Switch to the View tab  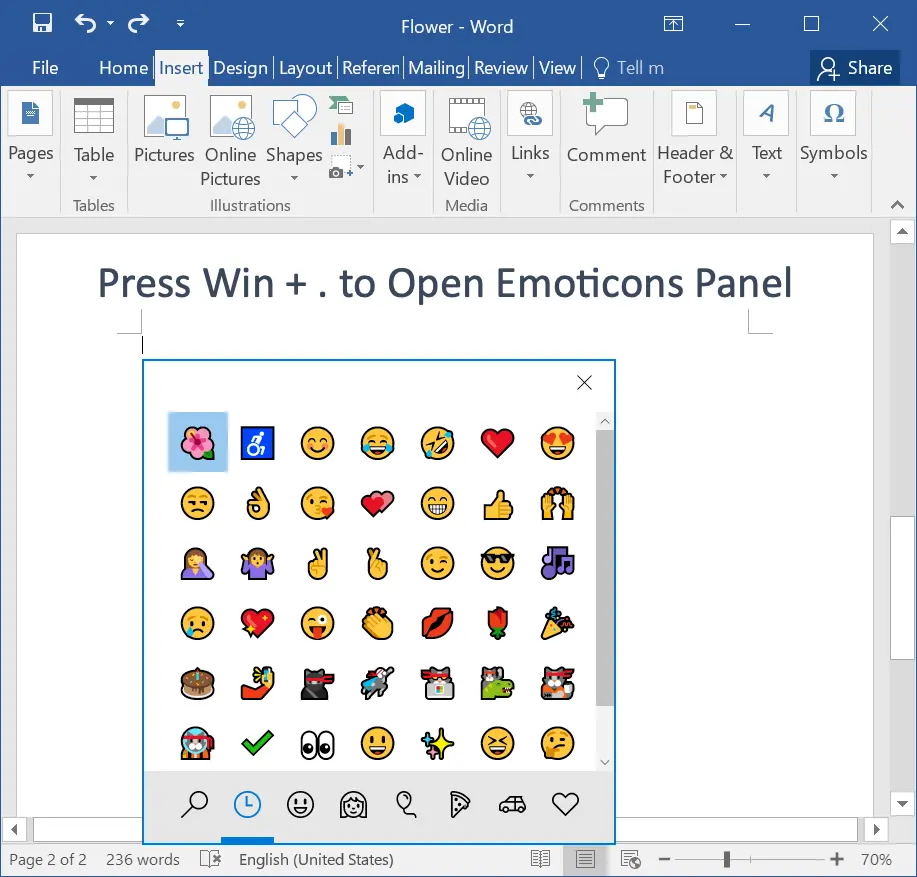click(557, 68)
